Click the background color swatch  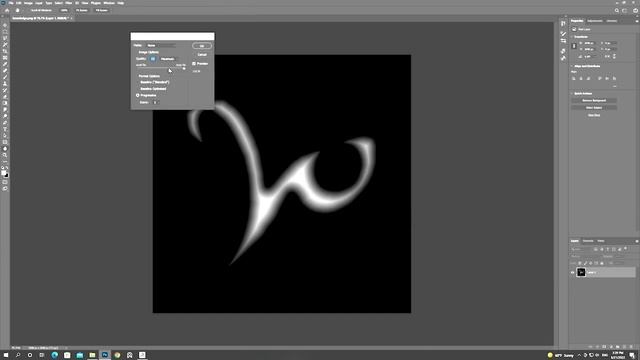click(7, 176)
